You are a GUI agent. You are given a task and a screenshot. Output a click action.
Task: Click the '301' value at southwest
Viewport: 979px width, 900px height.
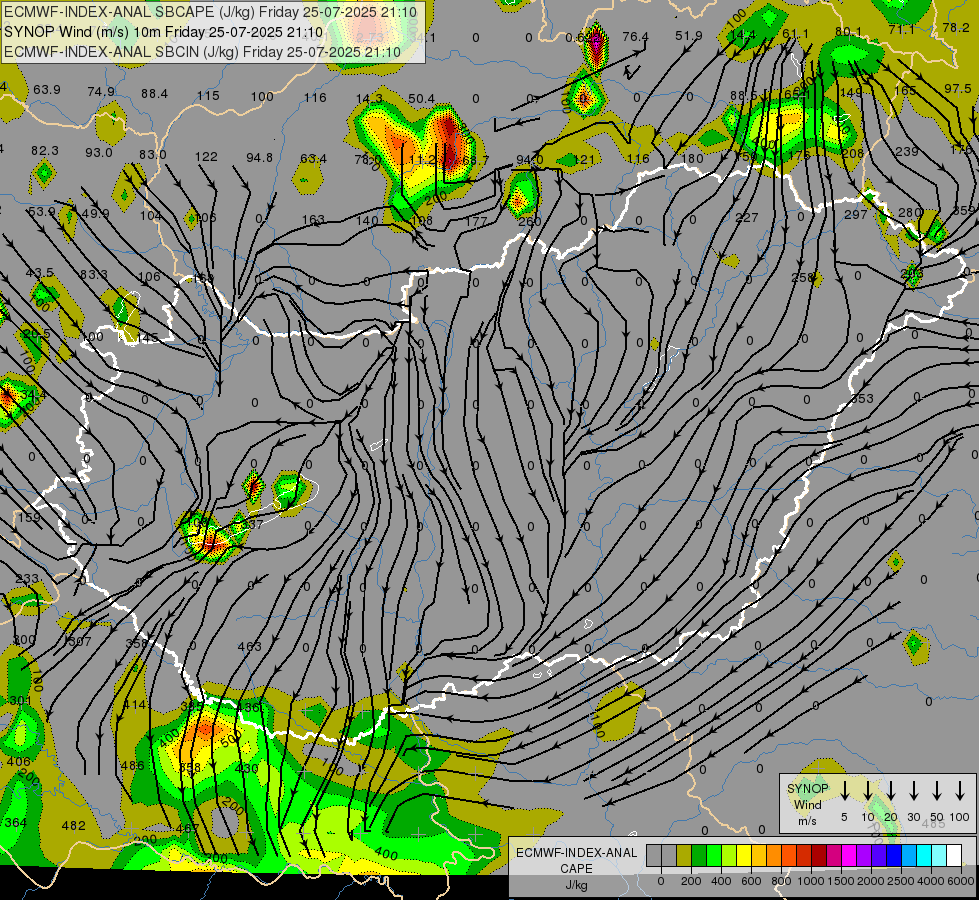point(21,700)
